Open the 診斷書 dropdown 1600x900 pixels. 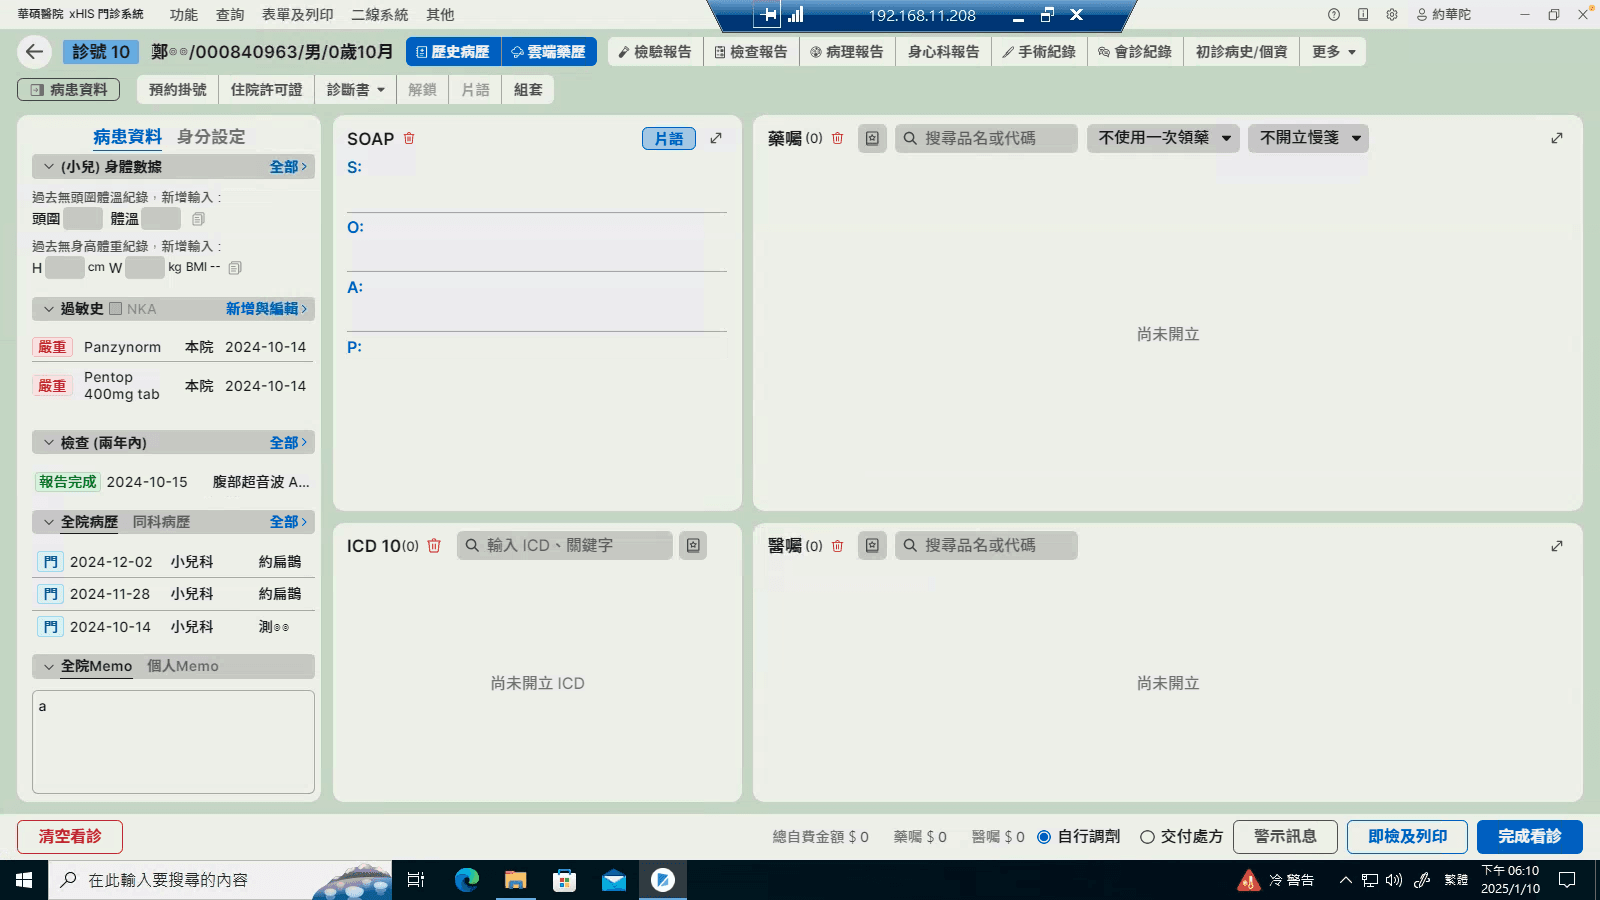click(x=355, y=90)
